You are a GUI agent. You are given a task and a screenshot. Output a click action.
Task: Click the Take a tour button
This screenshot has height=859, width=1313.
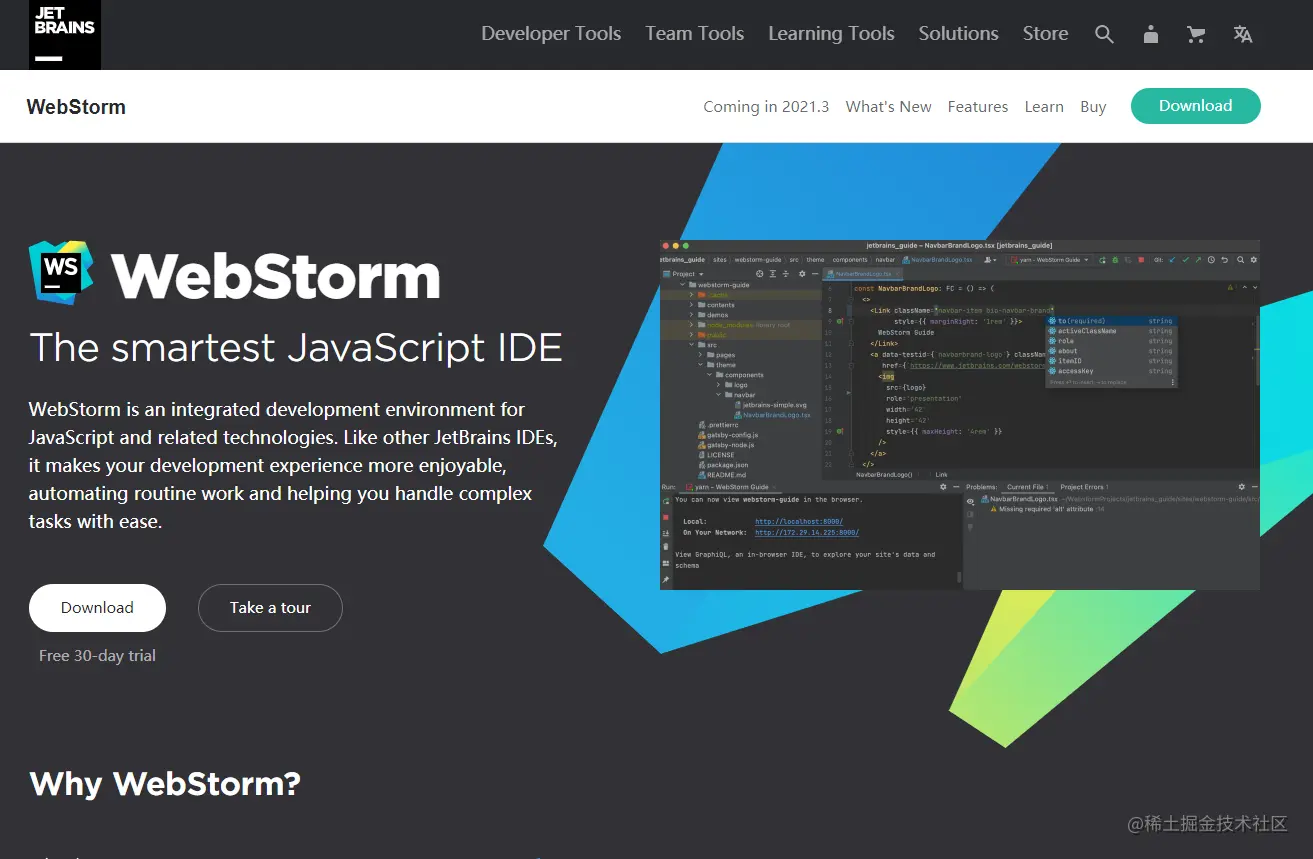pyautogui.click(x=270, y=608)
